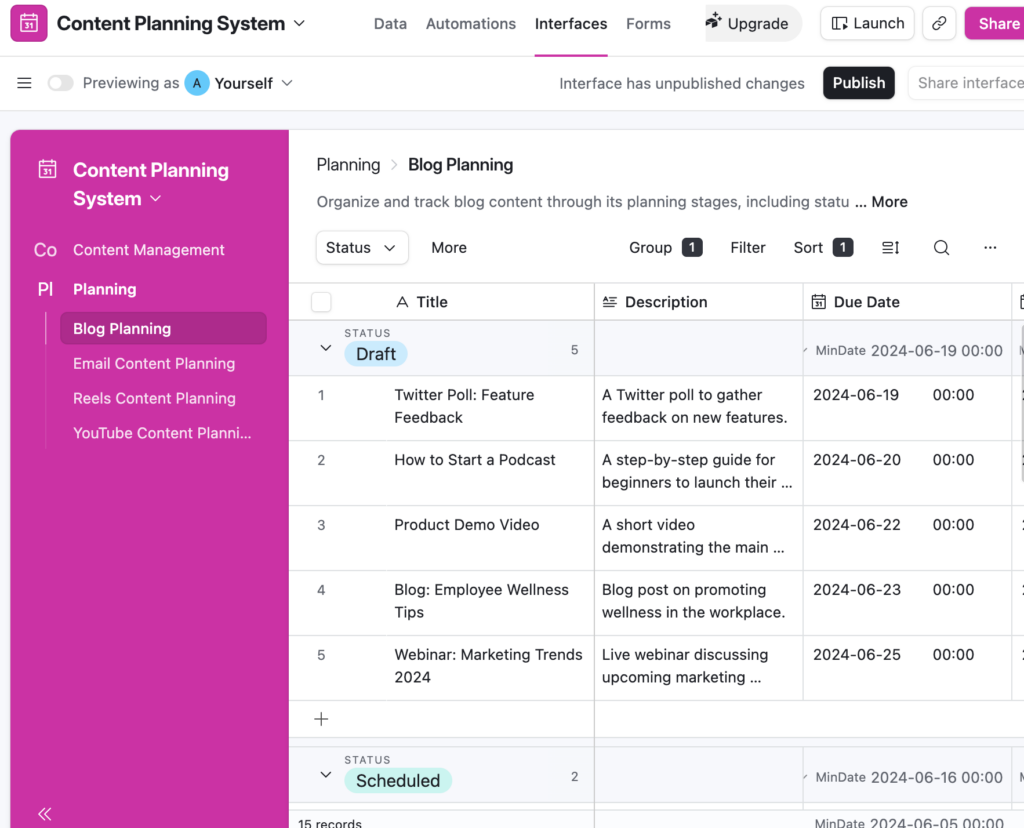Click the plus icon to add record
Image resolution: width=1024 pixels, height=828 pixels.
321,719
